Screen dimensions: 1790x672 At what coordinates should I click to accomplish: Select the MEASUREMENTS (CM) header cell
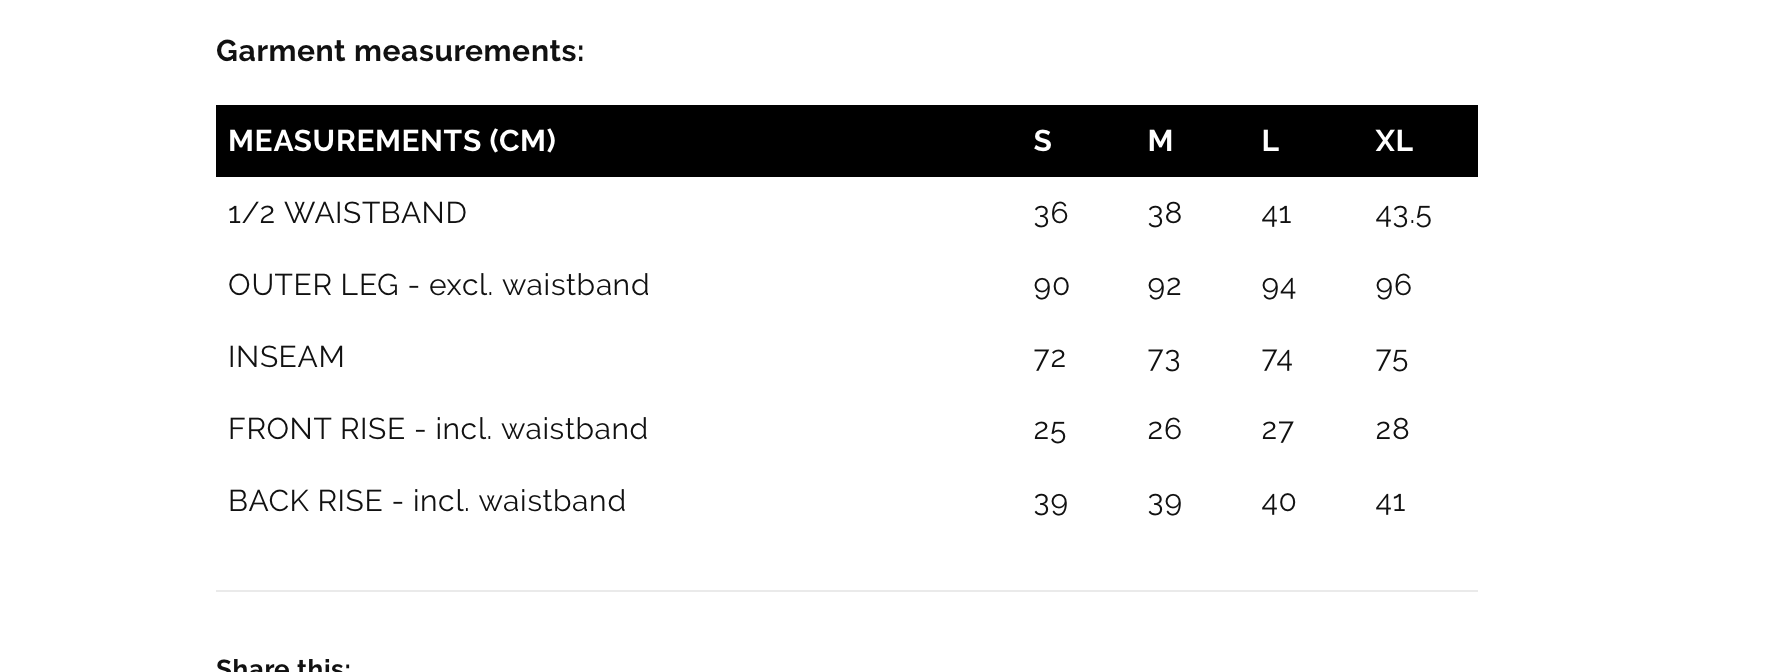[392, 141]
